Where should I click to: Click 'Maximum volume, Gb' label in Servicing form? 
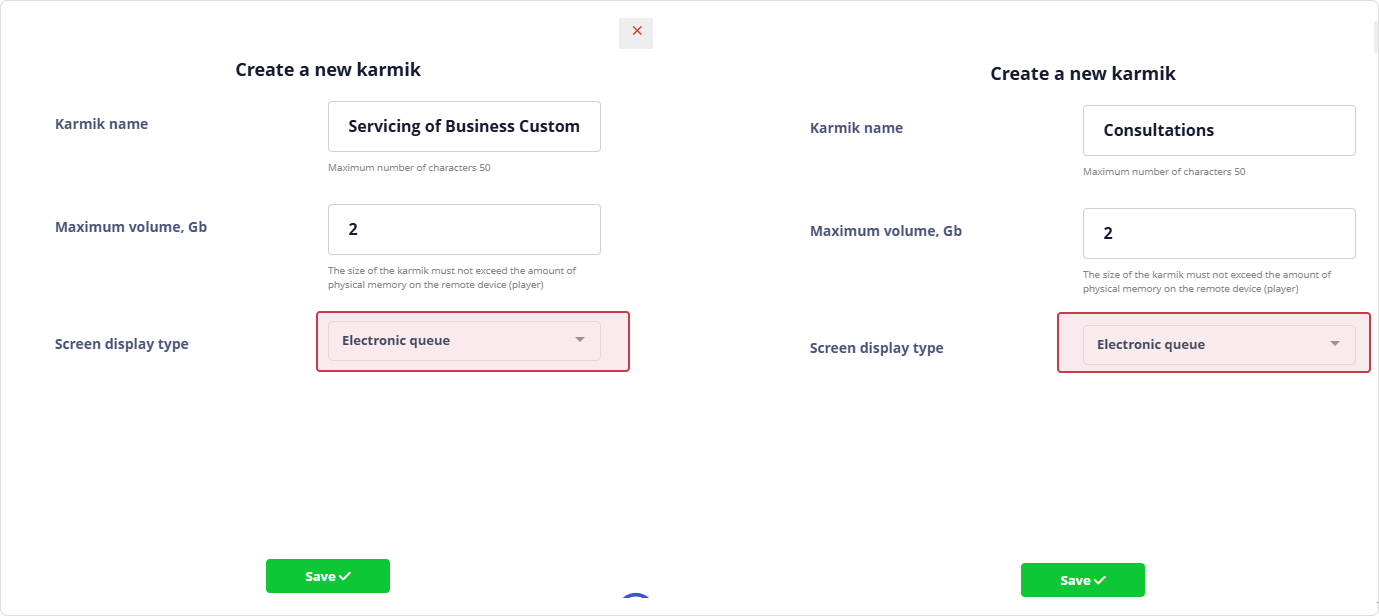click(131, 227)
